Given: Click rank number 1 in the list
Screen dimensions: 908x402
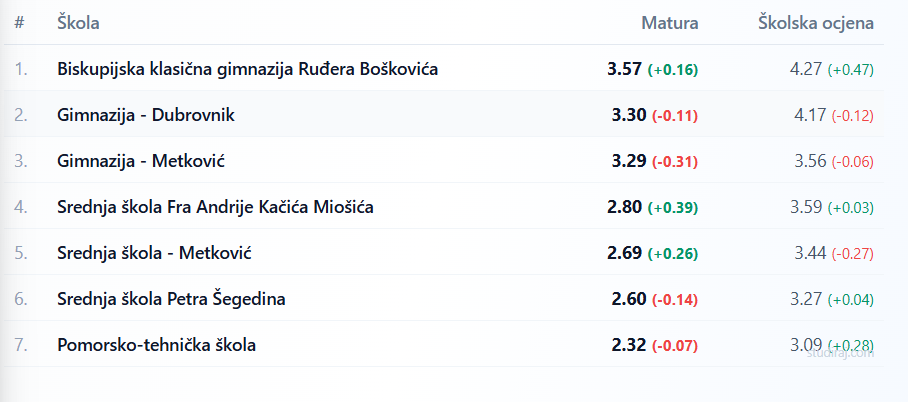Looking at the screenshot, I should pyautogui.click(x=21, y=69).
